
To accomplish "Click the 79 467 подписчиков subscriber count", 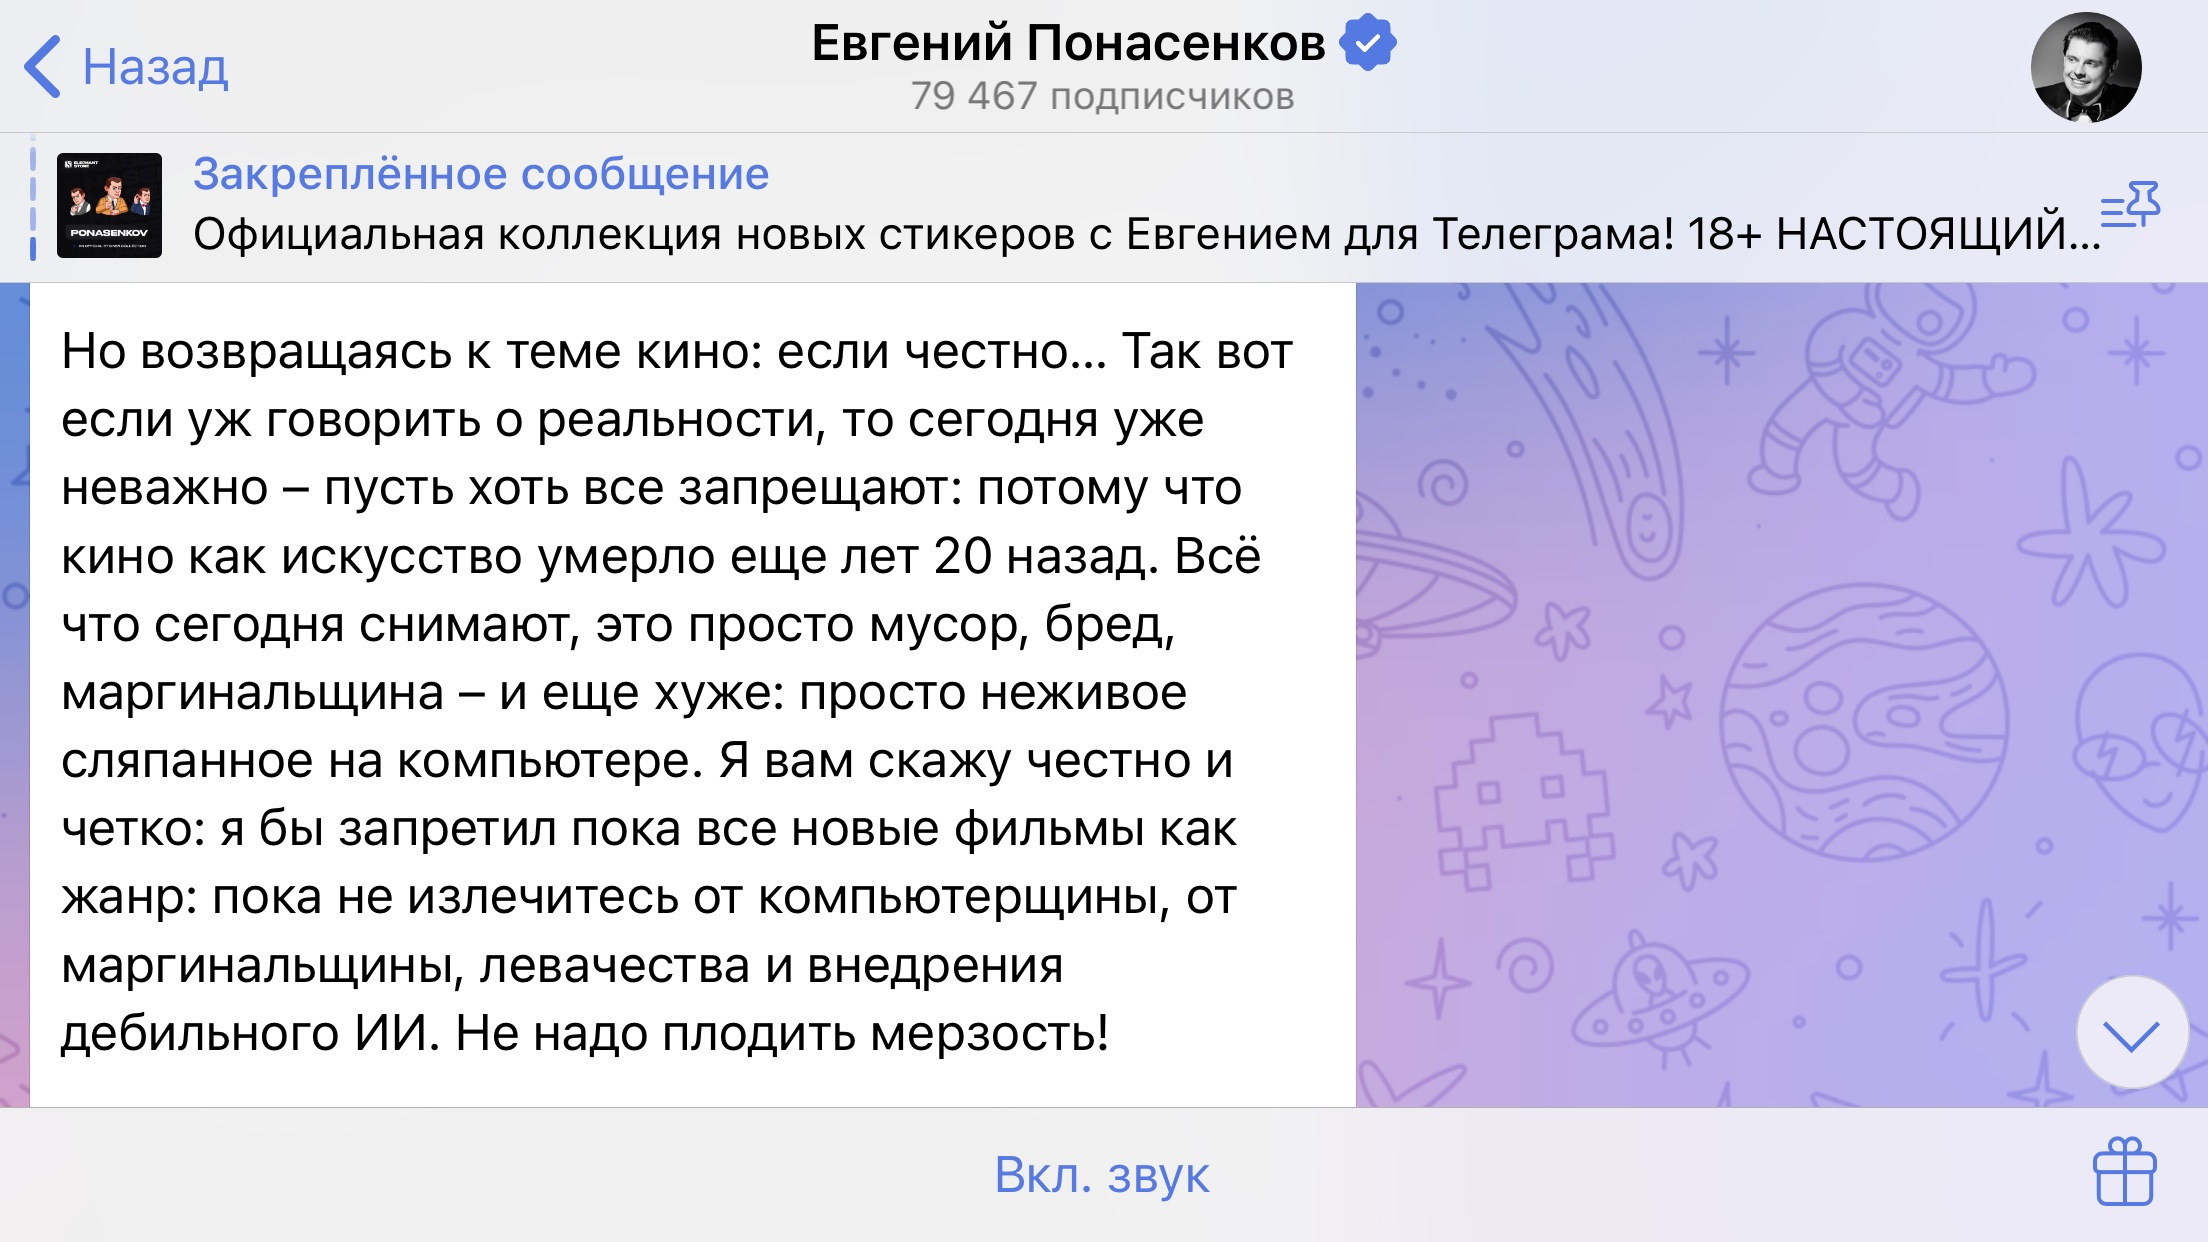I will click(1102, 97).
